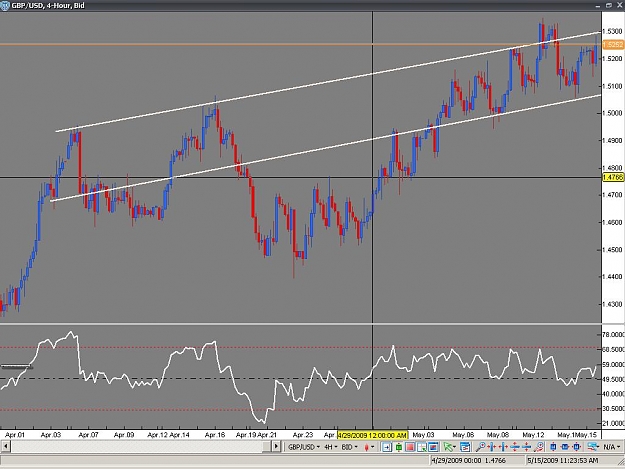The width and height of the screenshot is (625, 469).
Task: Select the upper white channel trendline
Action: point(327,82)
